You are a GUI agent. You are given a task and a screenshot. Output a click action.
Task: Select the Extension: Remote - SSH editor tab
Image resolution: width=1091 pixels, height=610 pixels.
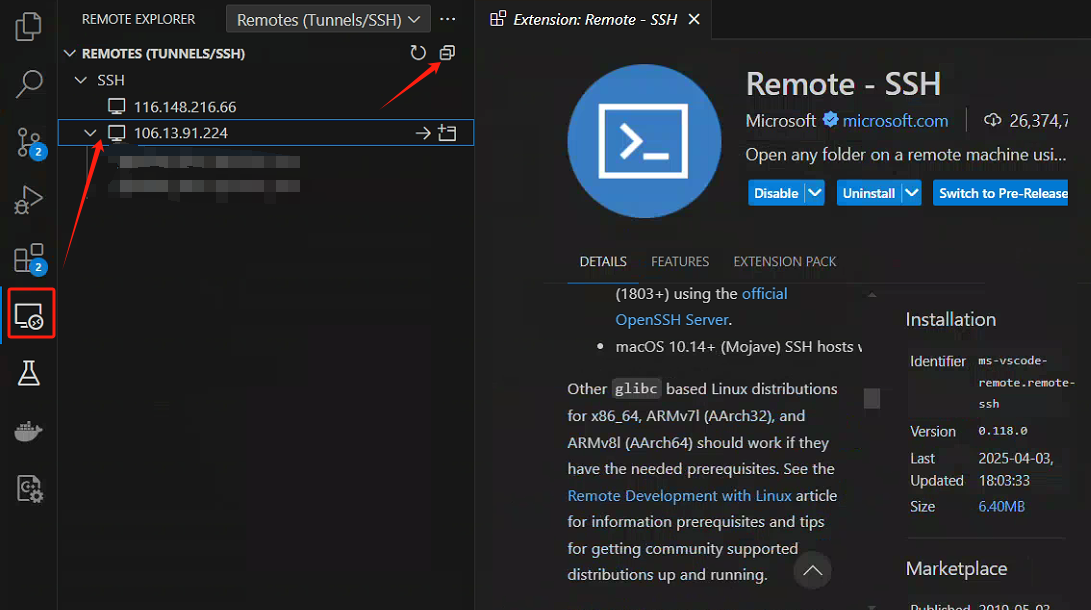595,19
